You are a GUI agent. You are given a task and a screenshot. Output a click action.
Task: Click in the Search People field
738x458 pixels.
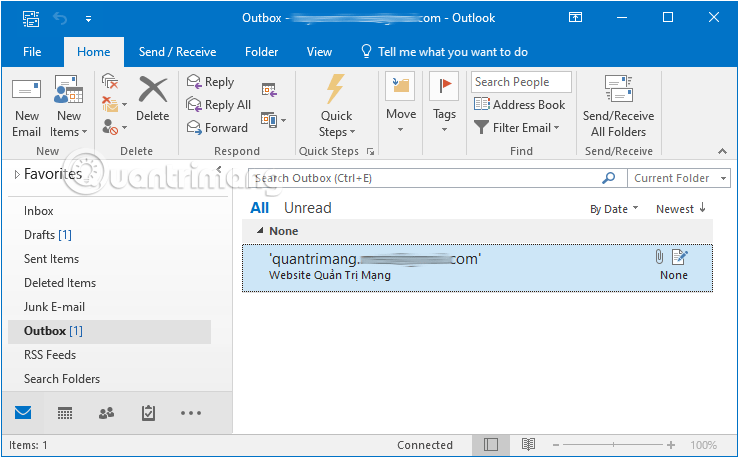[x=521, y=82]
